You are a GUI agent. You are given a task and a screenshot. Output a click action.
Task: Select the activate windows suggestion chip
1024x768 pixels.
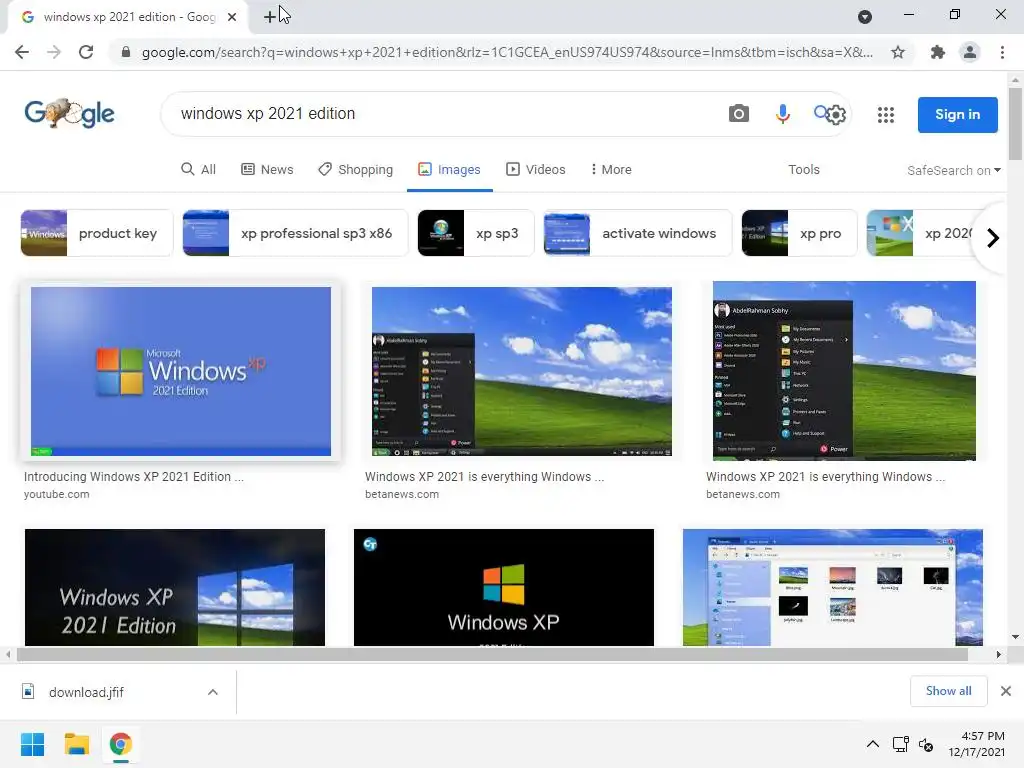pos(638,233)
